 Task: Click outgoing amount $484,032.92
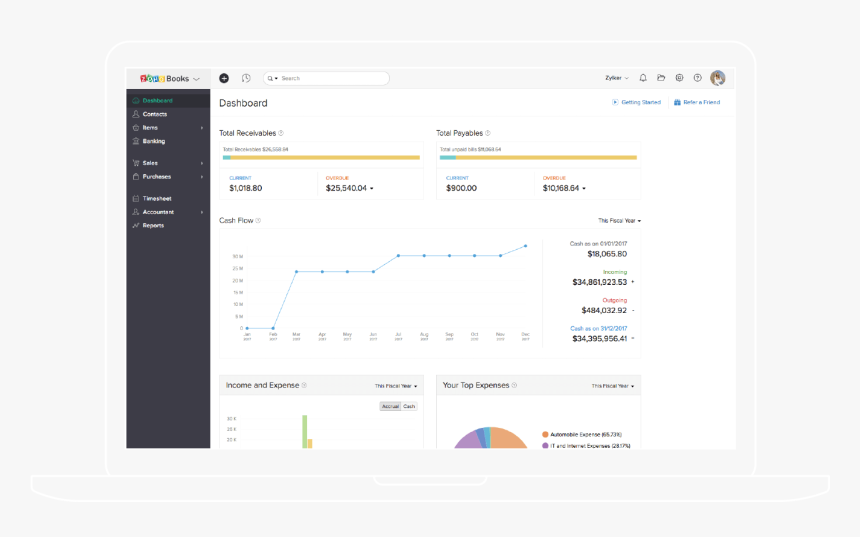[604, 310]
